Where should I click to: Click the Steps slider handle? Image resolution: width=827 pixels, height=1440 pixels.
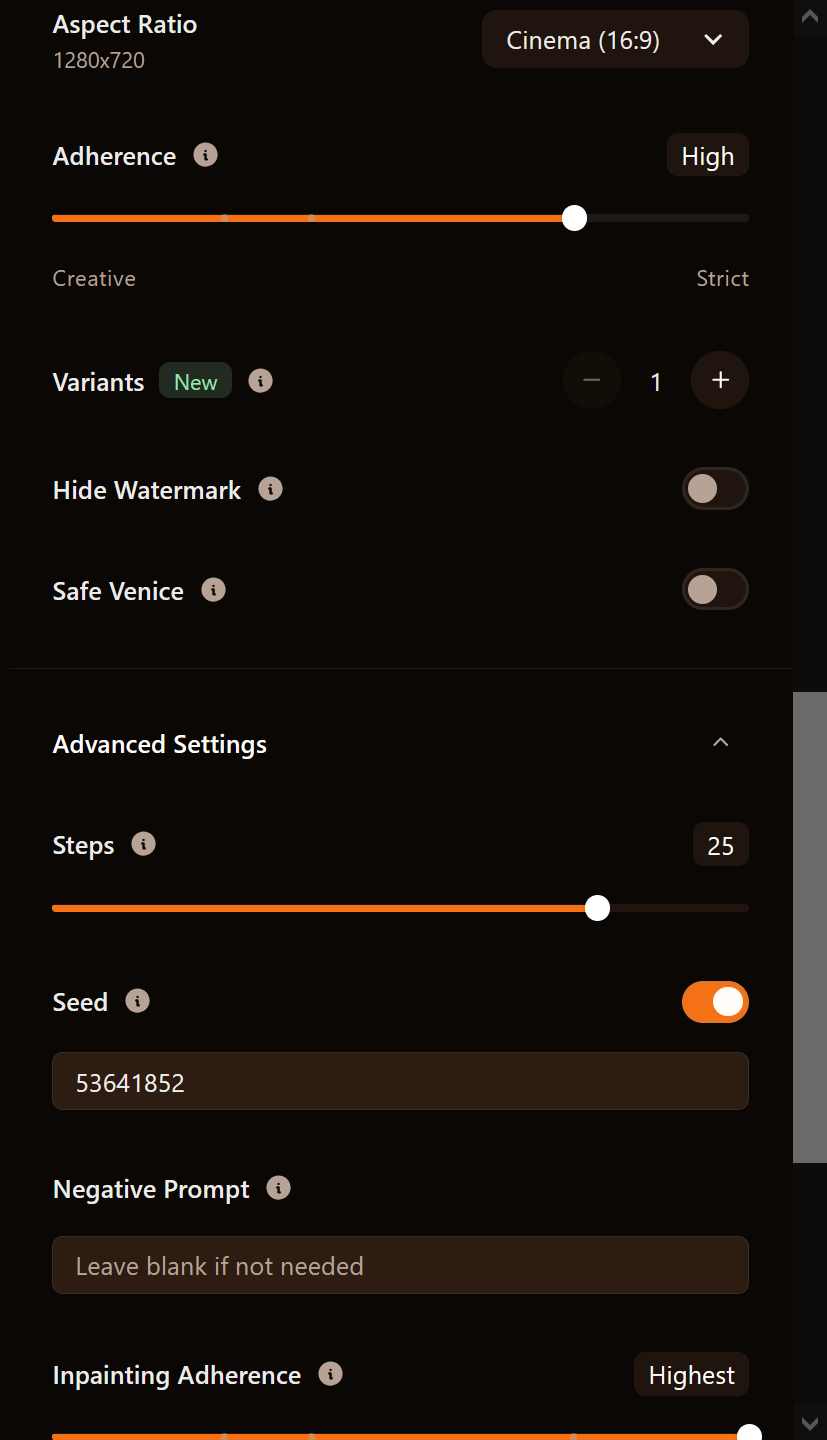pos(597,908)
